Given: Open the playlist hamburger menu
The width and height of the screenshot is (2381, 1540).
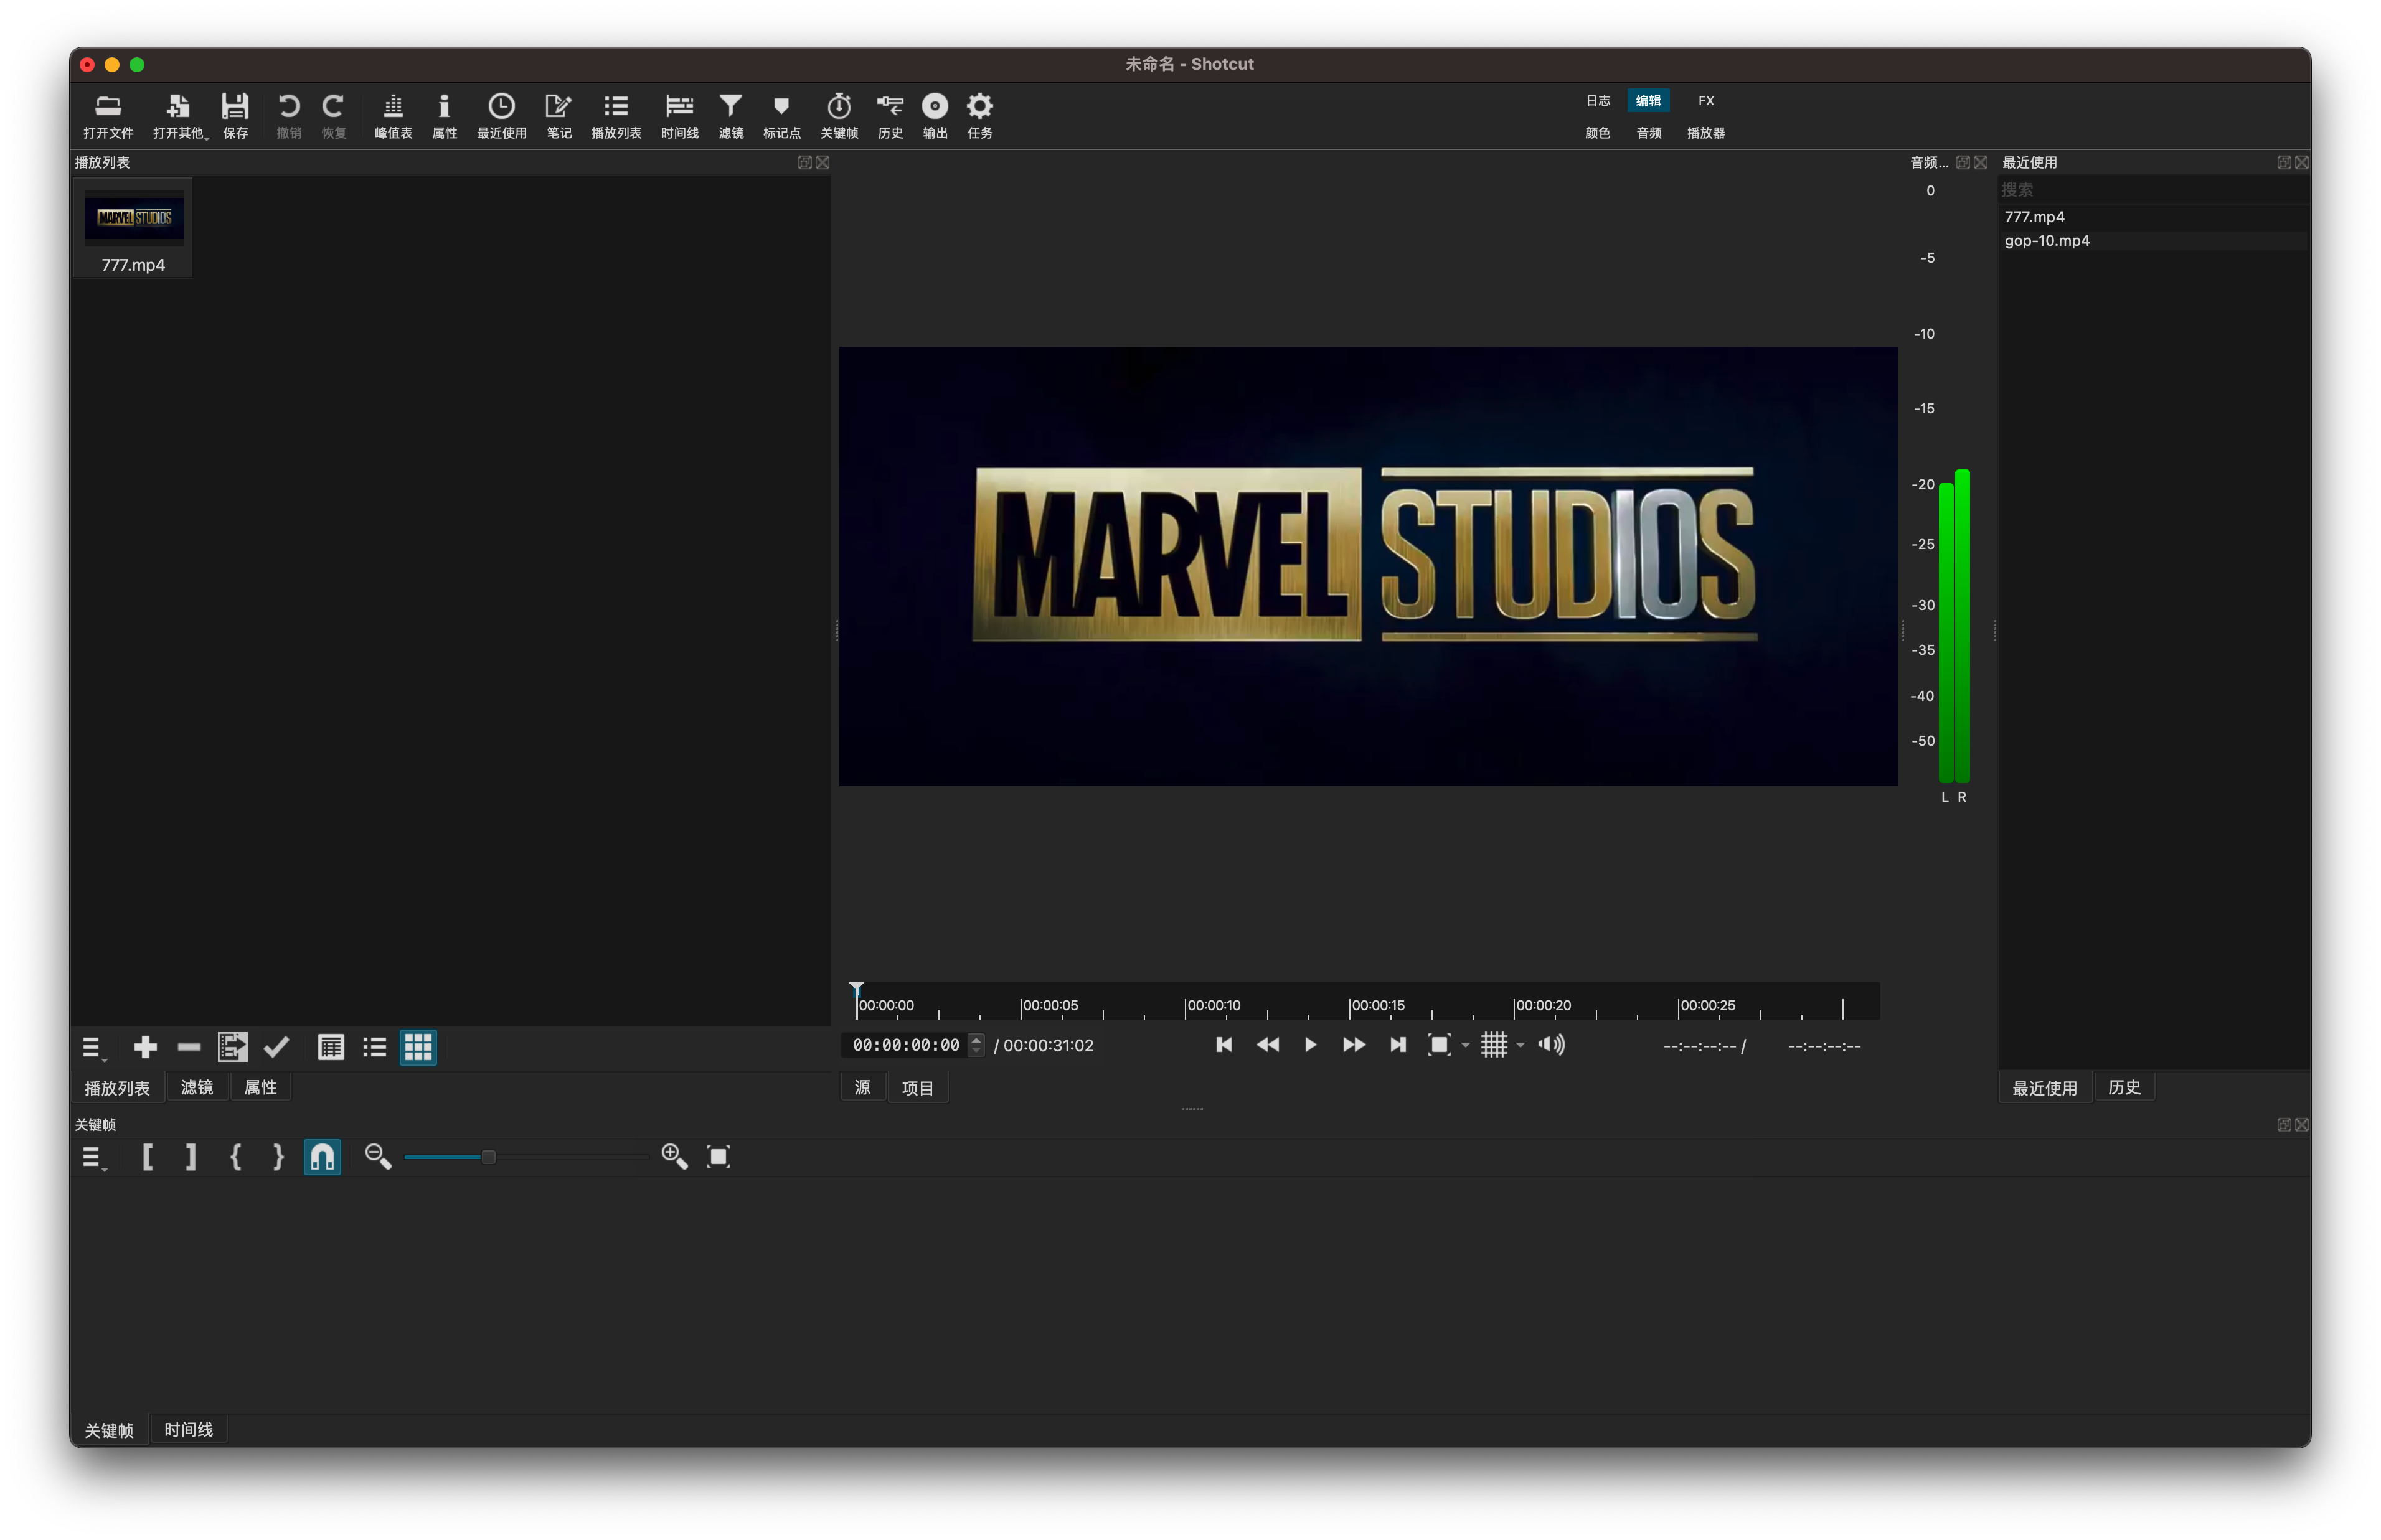Looking at the screenshot, I should click(x=92, y=1048).
